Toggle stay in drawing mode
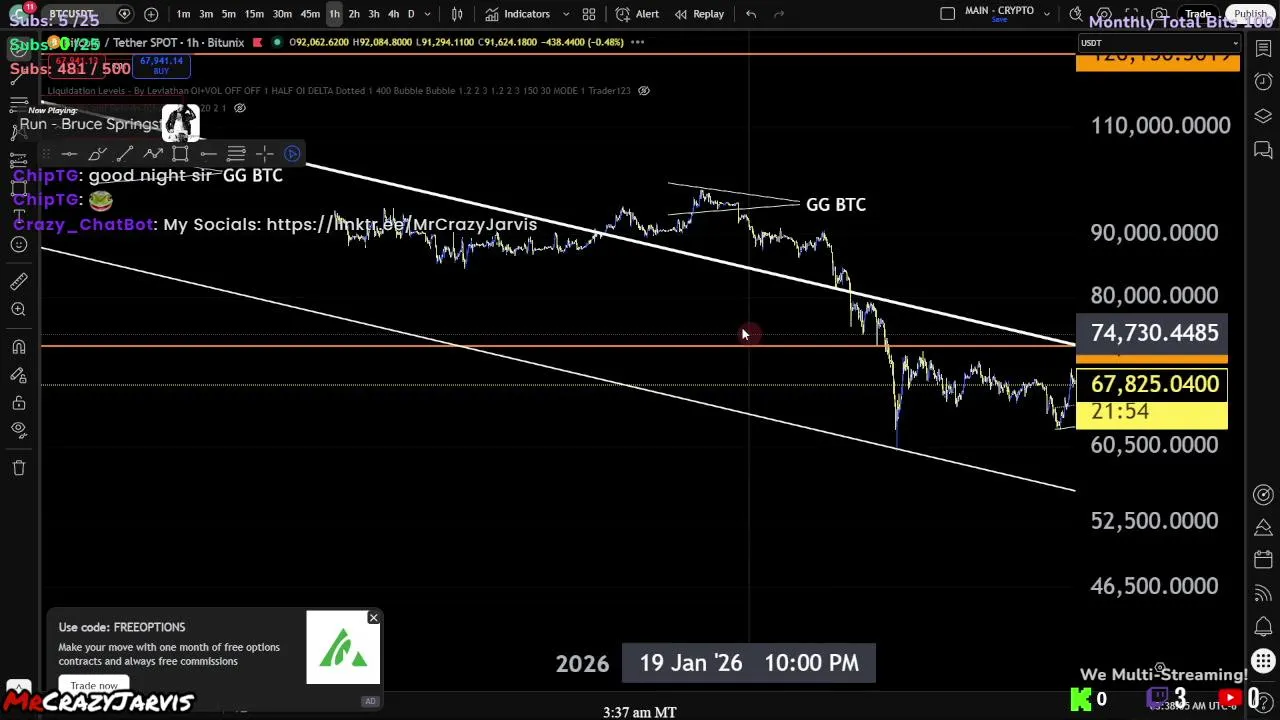Image resolution: width=1280 pixels, height=720 pixels. (x=19, y=375)
